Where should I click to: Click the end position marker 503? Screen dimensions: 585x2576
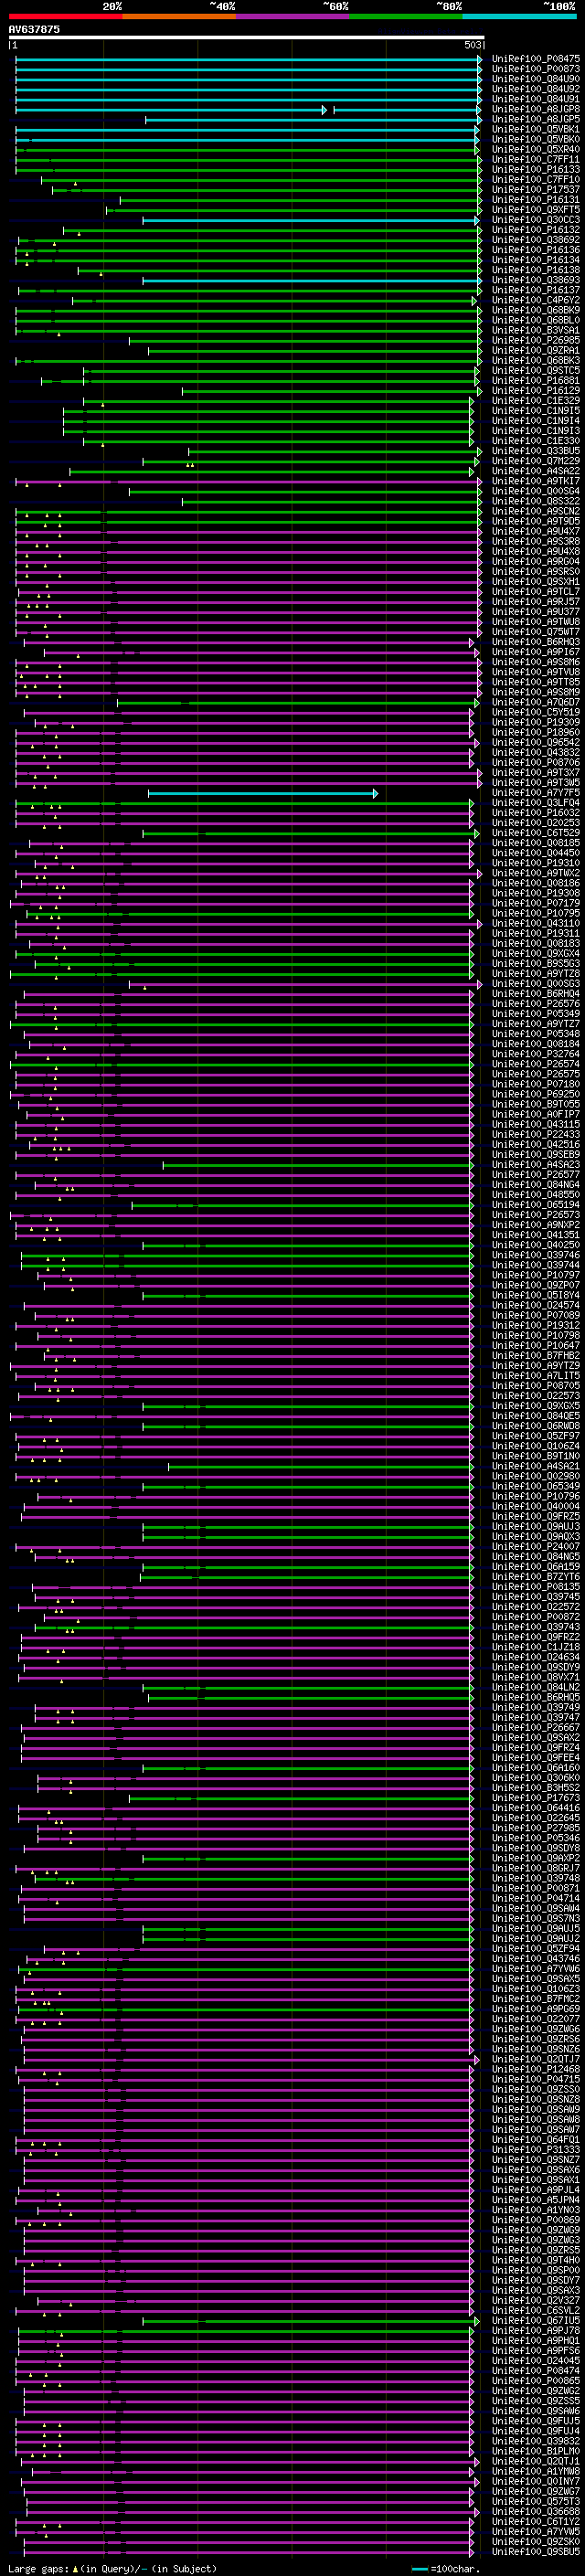pyautogui.click(x=473, y=45)
